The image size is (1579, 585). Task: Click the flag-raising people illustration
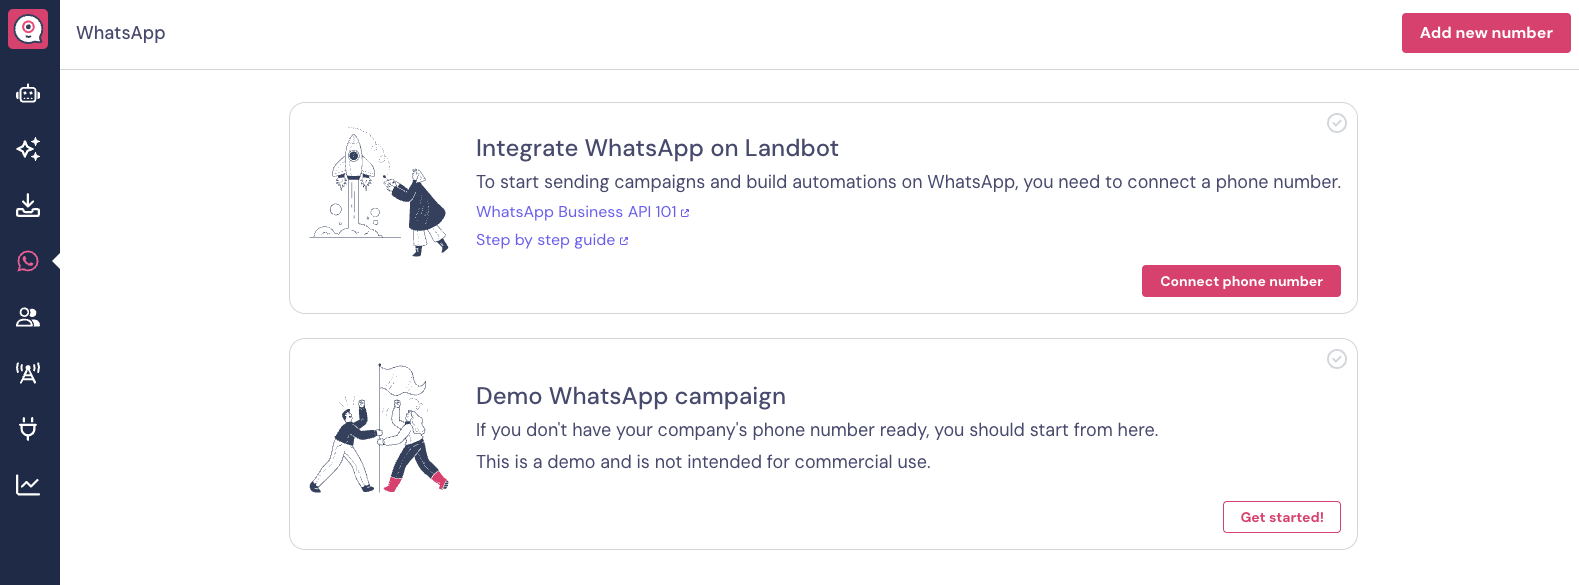click(x=379, y=428)
